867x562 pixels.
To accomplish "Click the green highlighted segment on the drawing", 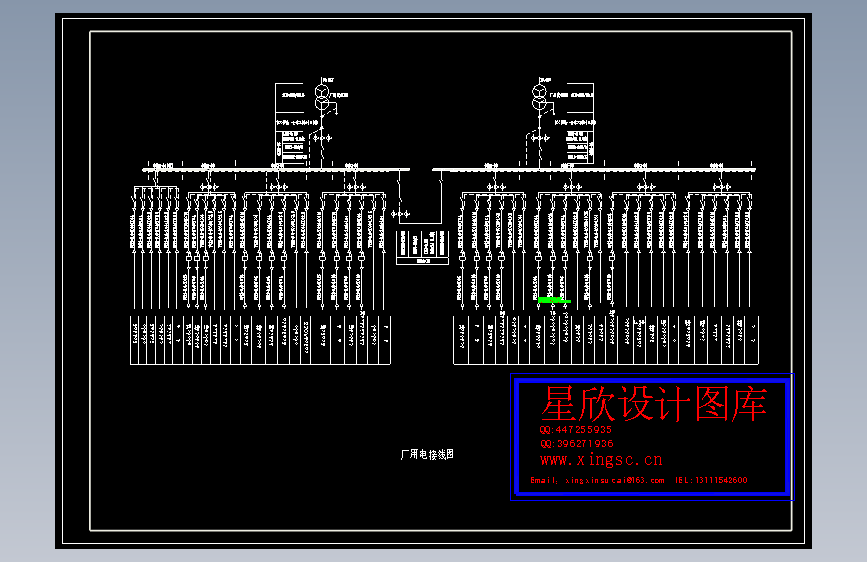I will (x=554, y=300).
